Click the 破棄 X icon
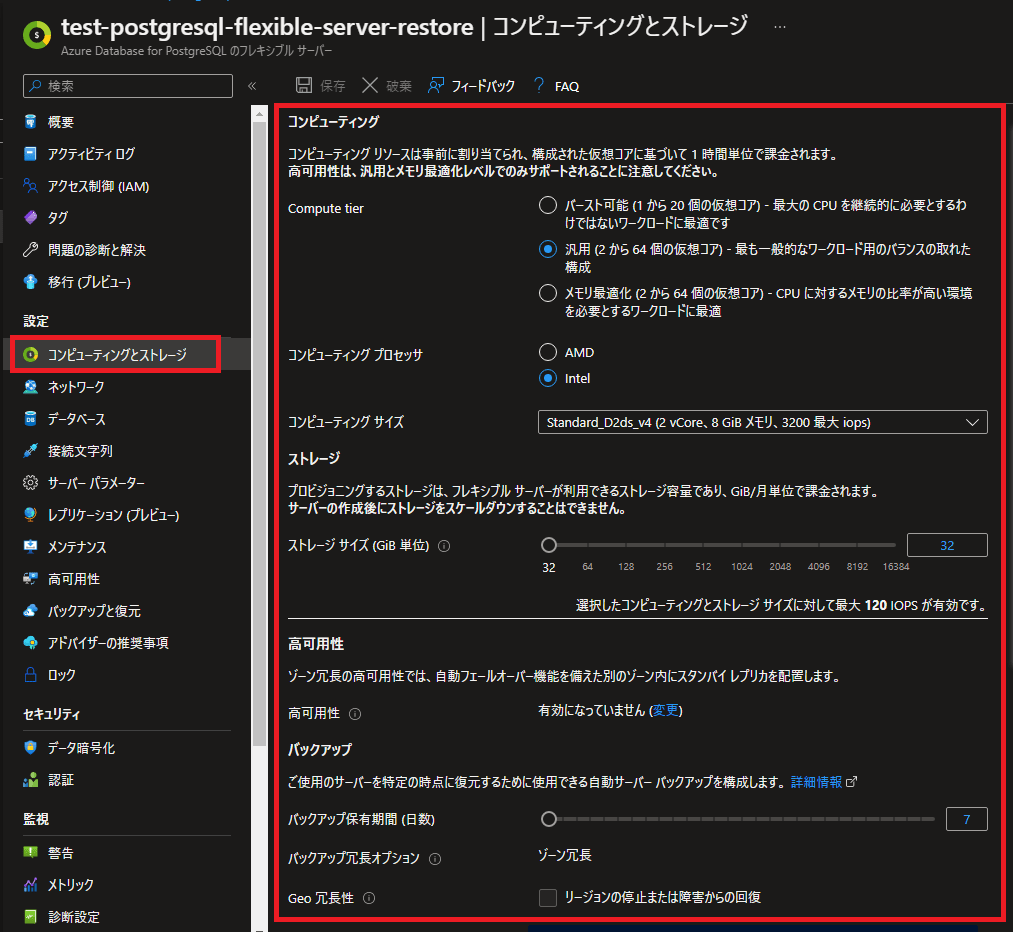 (370, 85)
